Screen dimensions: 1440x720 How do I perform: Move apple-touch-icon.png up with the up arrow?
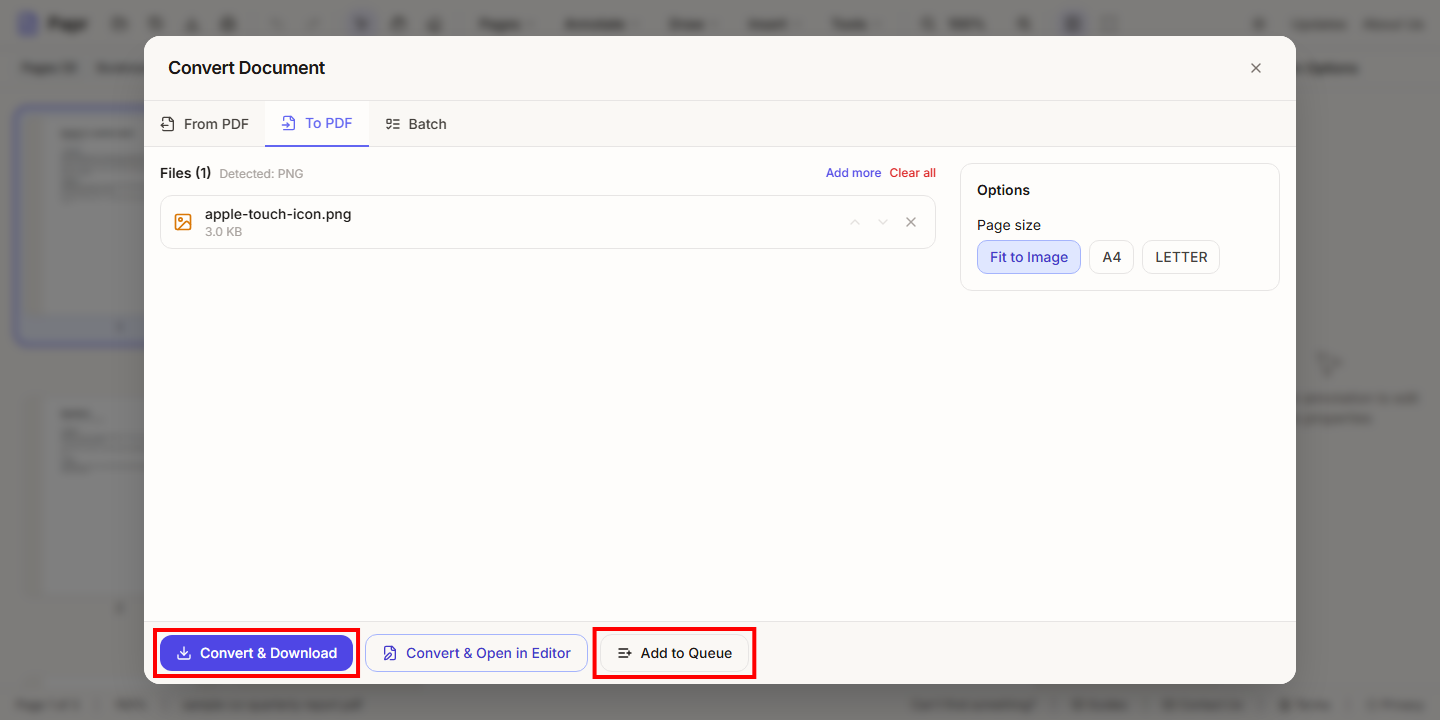855,222
